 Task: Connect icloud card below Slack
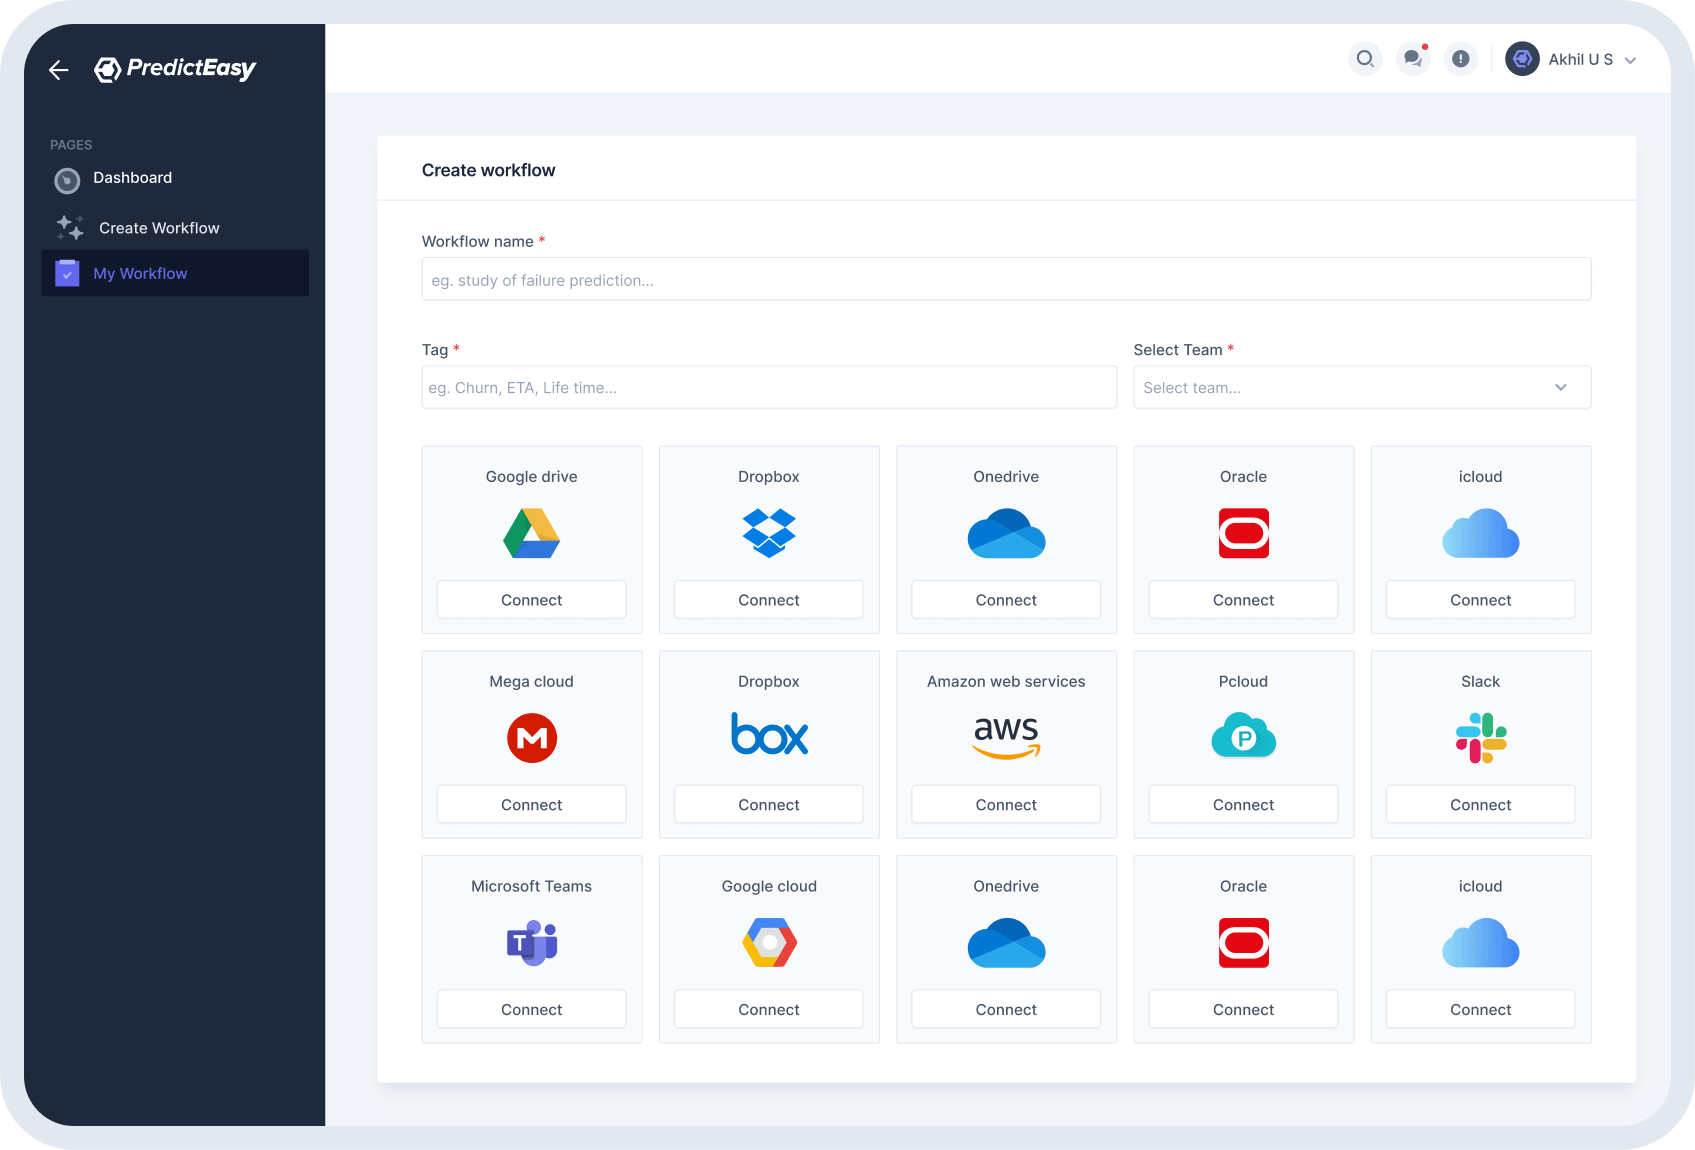(x=1481, y=1010)
